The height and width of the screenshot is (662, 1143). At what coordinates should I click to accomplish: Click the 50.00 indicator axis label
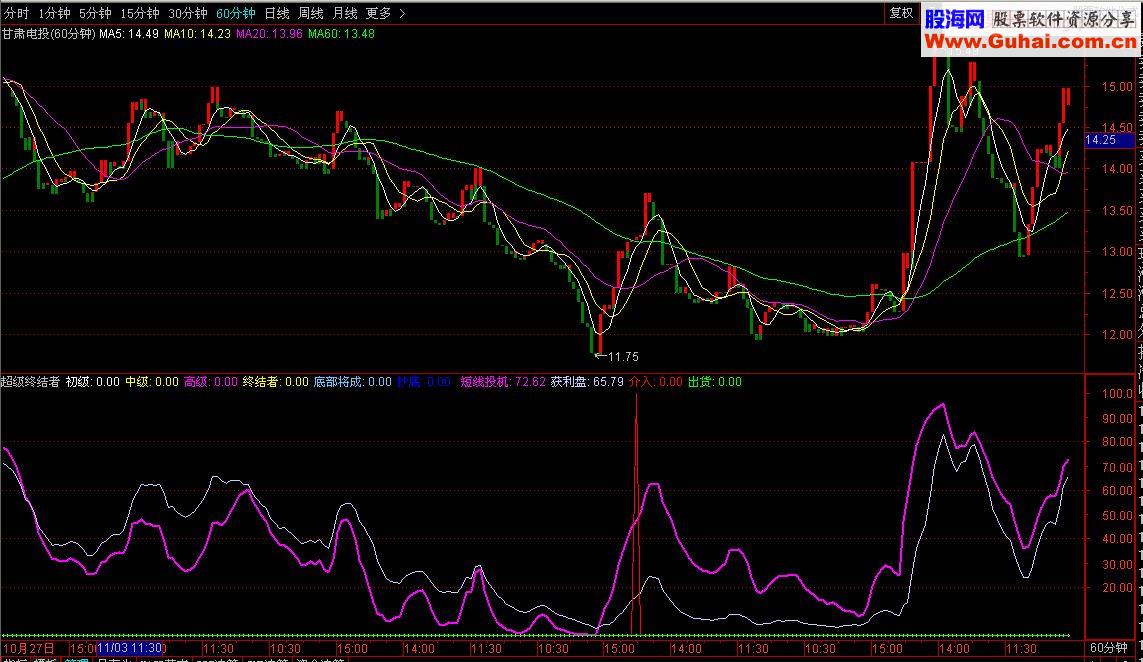tap(1117, 515)
